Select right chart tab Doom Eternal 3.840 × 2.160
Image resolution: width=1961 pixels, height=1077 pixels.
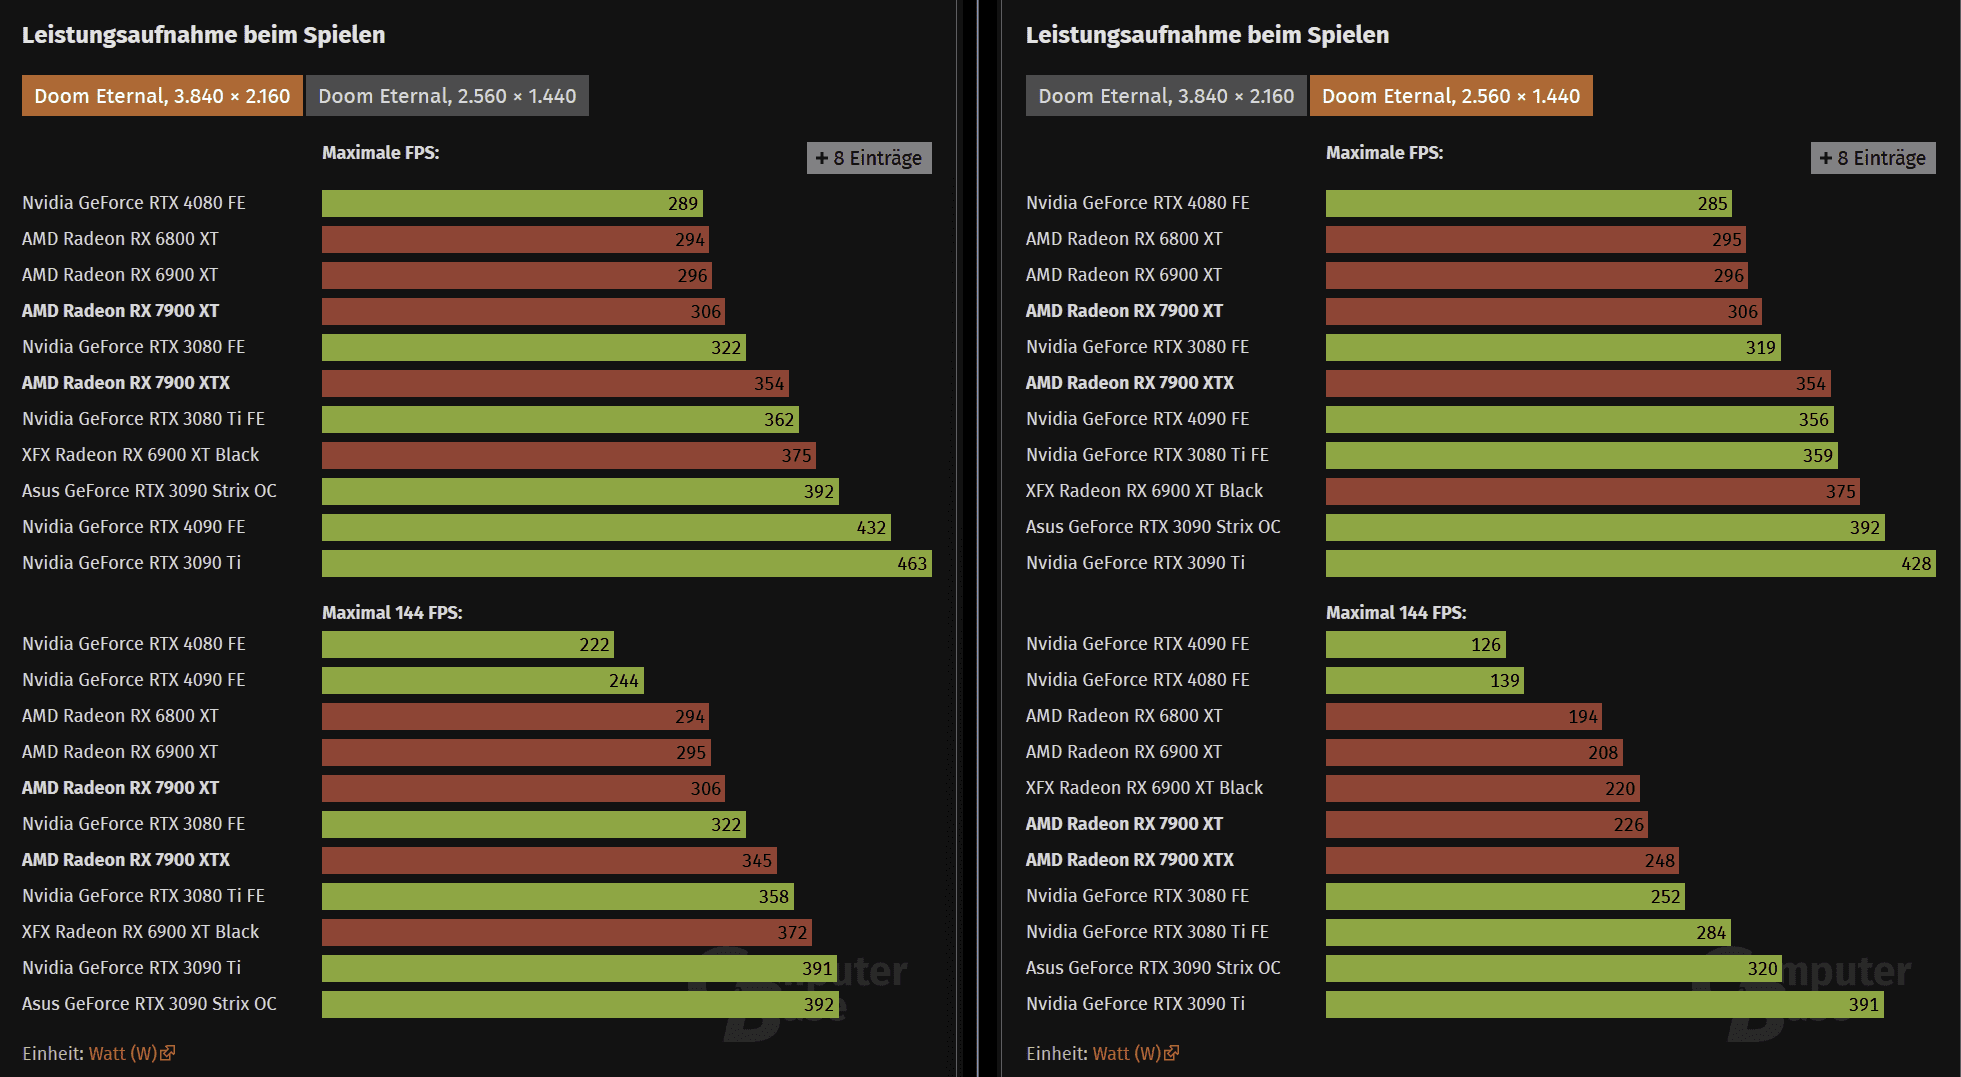coord(1166,96)
